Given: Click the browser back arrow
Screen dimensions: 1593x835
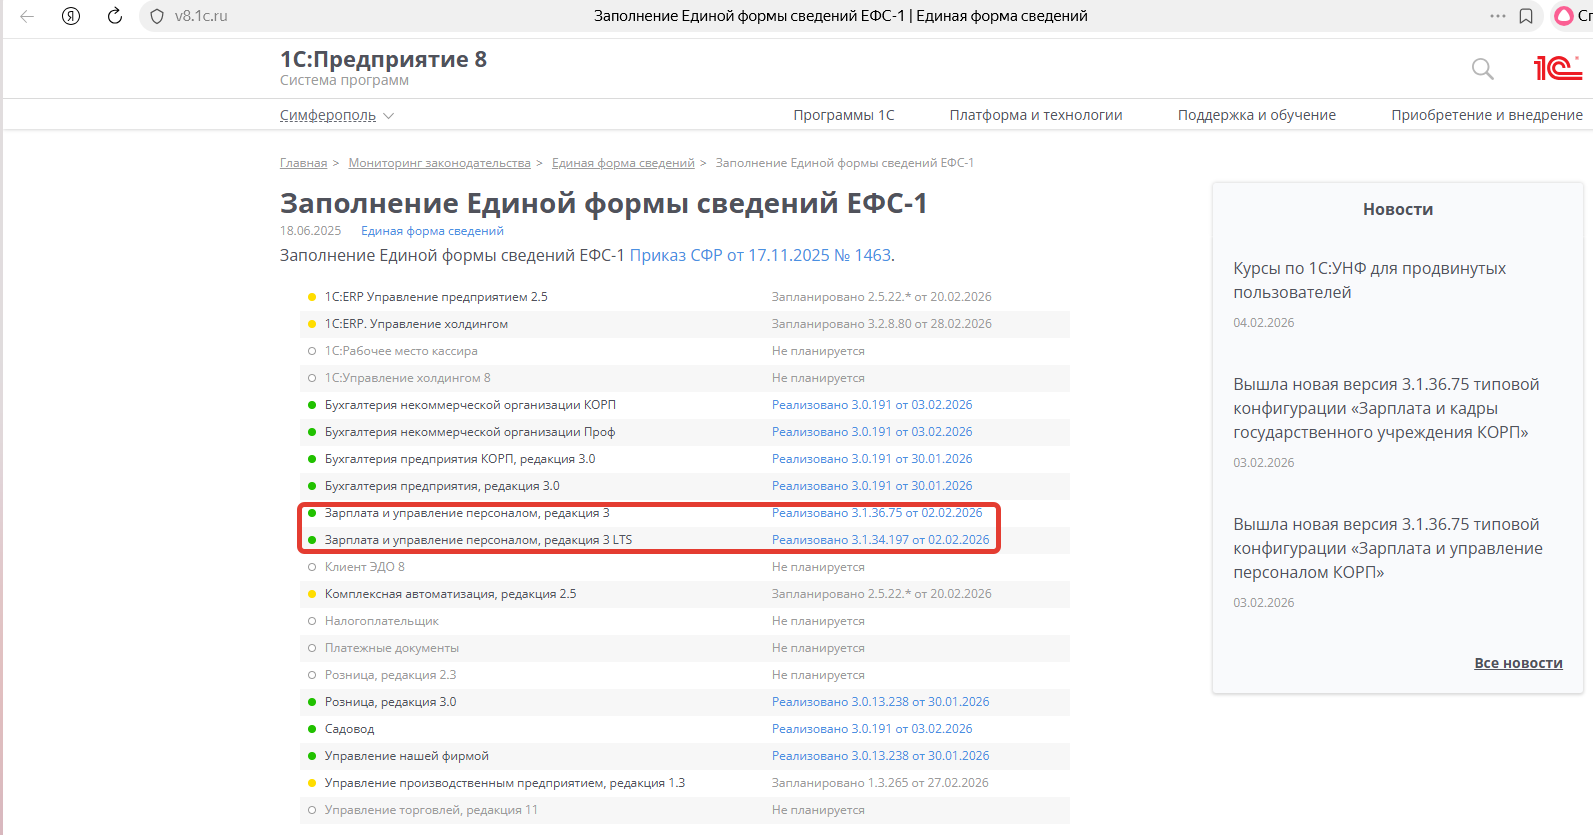Looking at the screenshot, I should (x=27, y=16).
